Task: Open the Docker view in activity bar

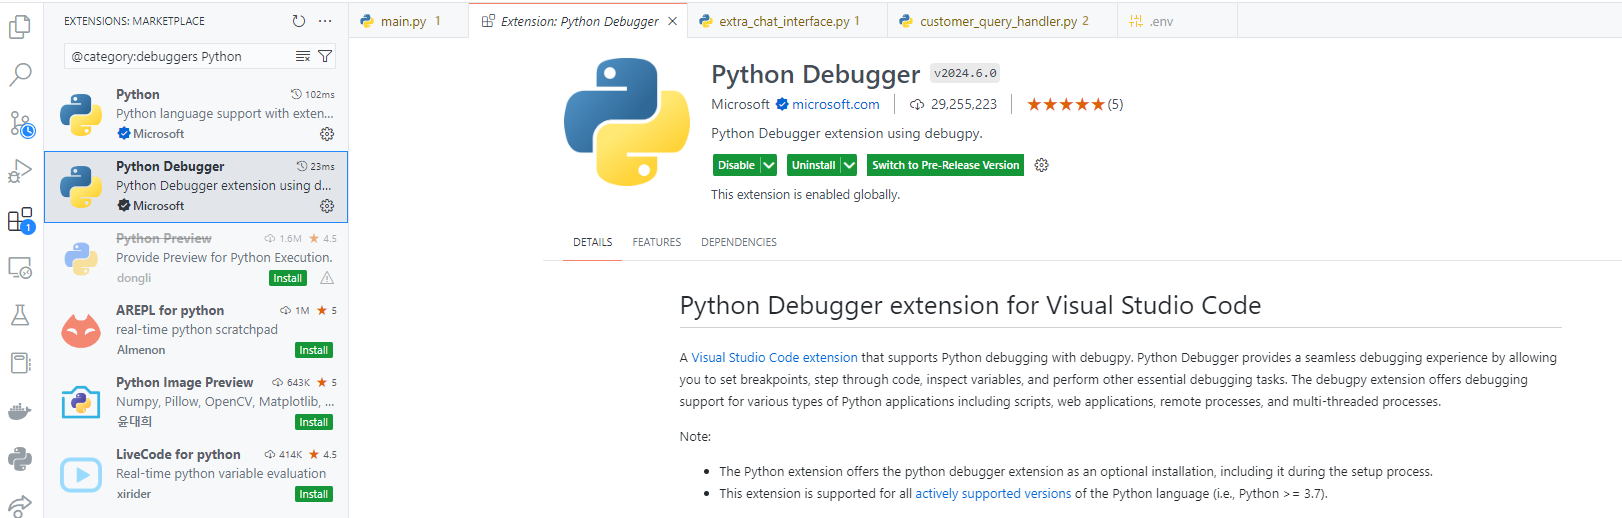Action: tap(20, 410)
